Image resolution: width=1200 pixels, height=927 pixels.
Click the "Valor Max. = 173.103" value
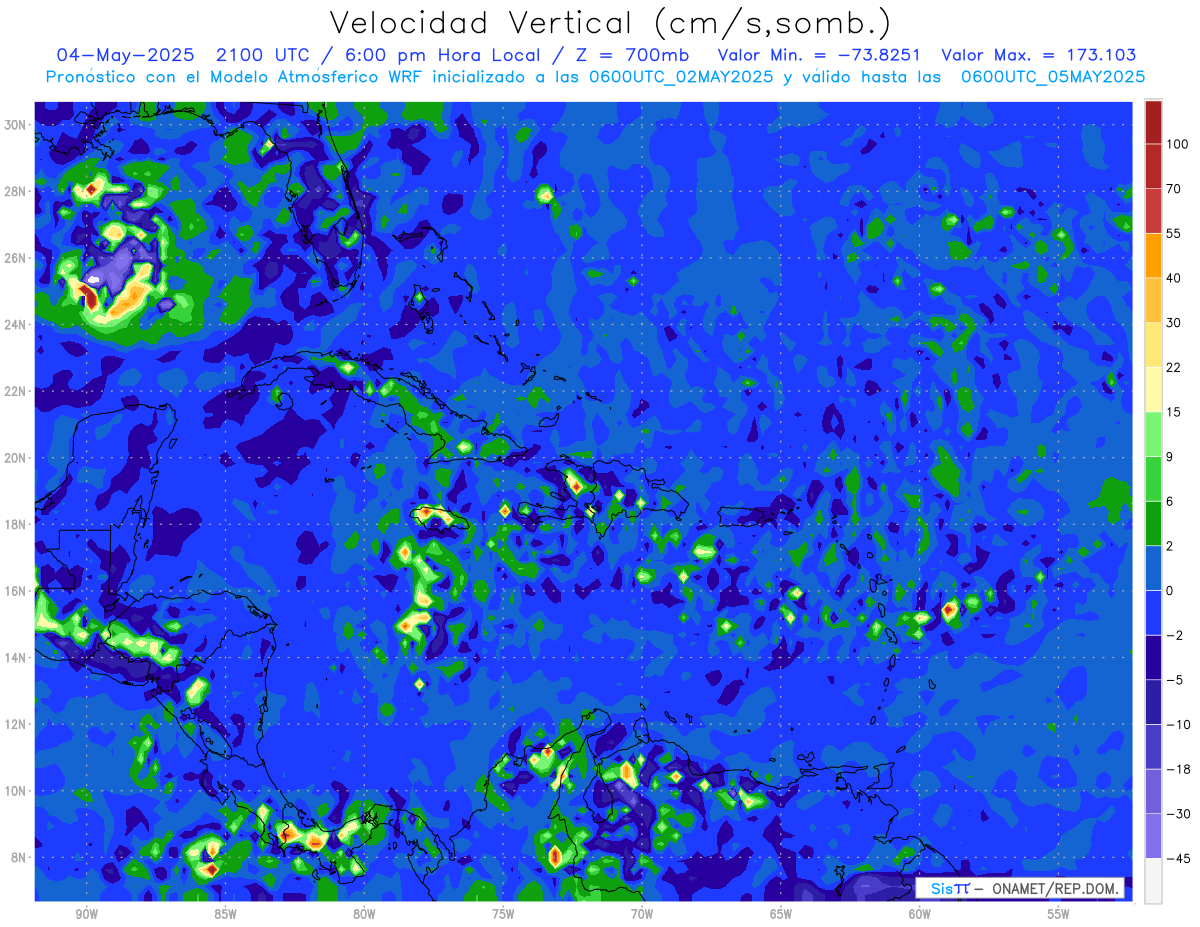tap(1038, 55)
